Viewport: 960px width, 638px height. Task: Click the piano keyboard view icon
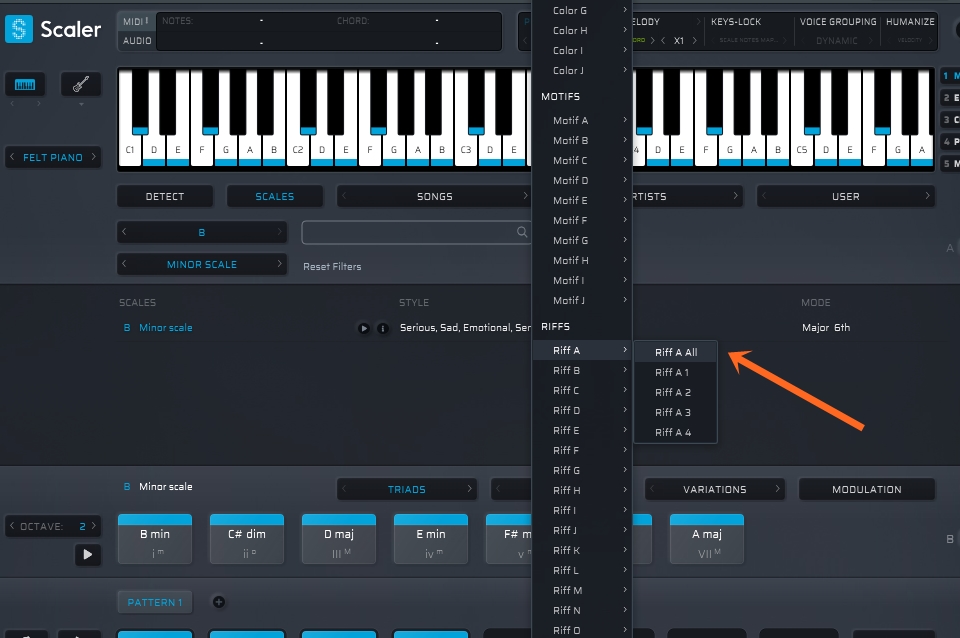point(25,85)
